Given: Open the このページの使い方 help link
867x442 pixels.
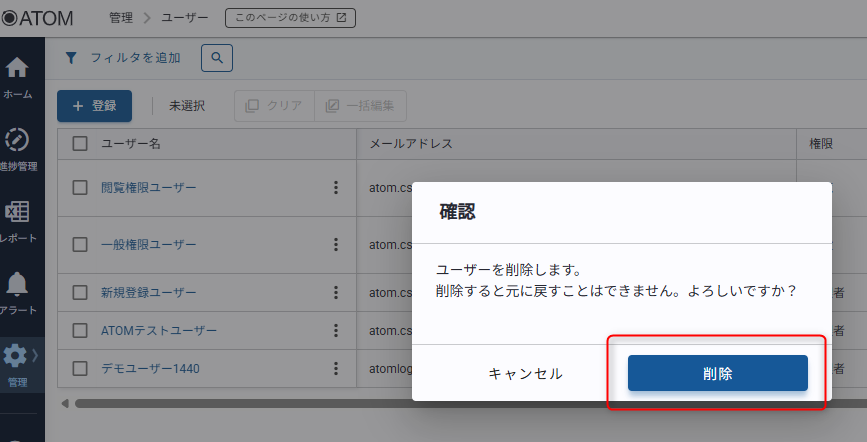Looking at the screenshot, I should click(290, 18).
